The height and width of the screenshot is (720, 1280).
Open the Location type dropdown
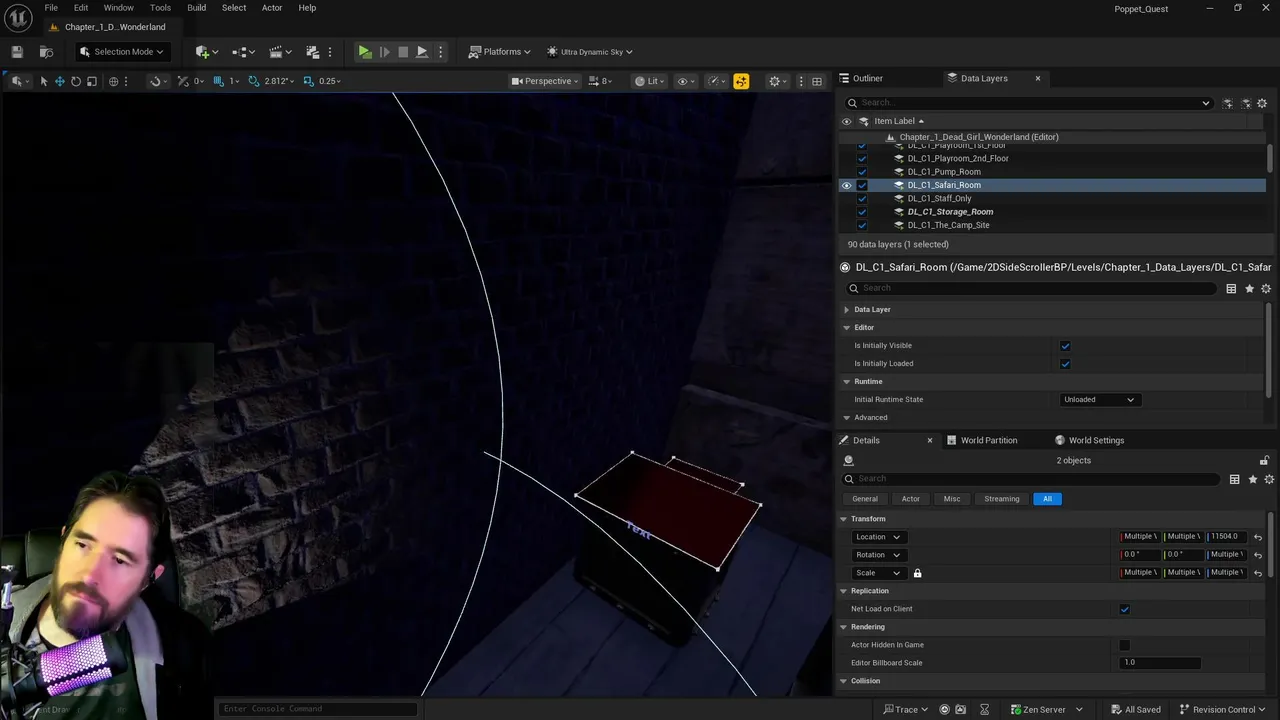pos(877,537)
